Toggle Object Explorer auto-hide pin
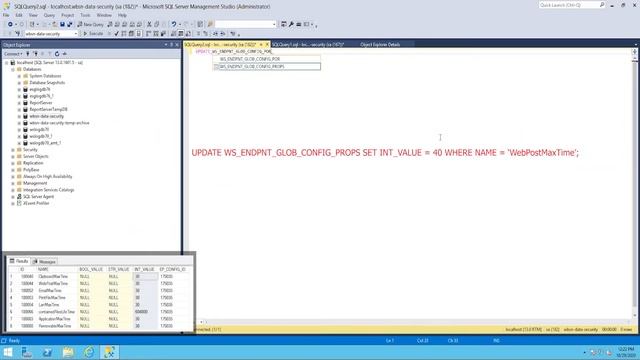 click(x=171, y=44)
